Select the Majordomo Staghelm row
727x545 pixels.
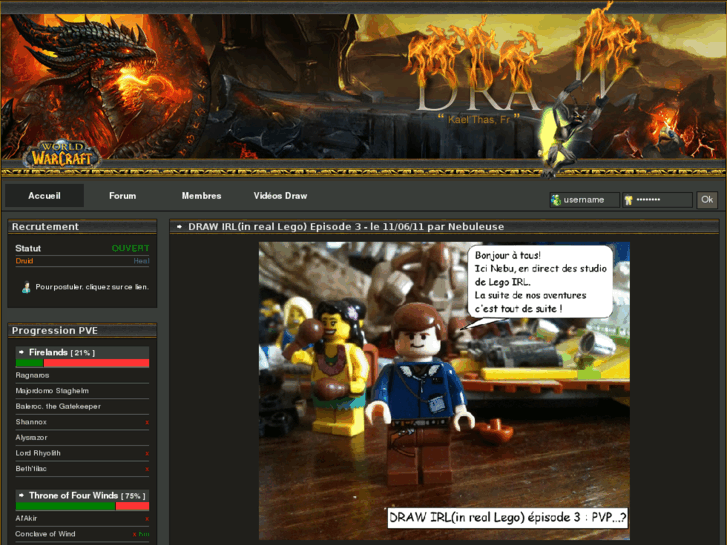83,391
